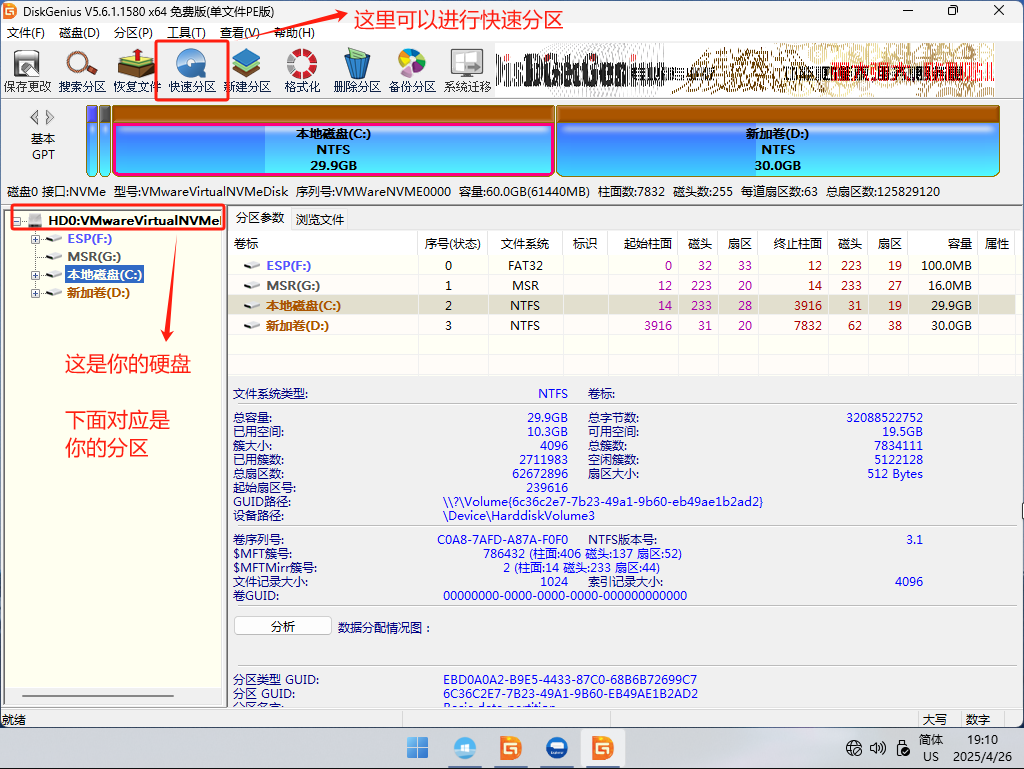Viewport: 1024px width, 769px height.
Task: Go to previous disk with left arrow
Action: [x=35, y=118]
